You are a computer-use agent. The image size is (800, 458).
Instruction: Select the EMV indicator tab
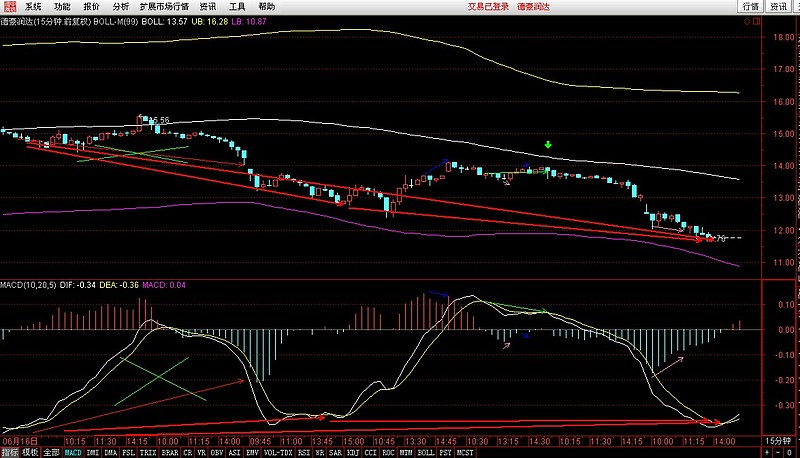click(252, 452)
